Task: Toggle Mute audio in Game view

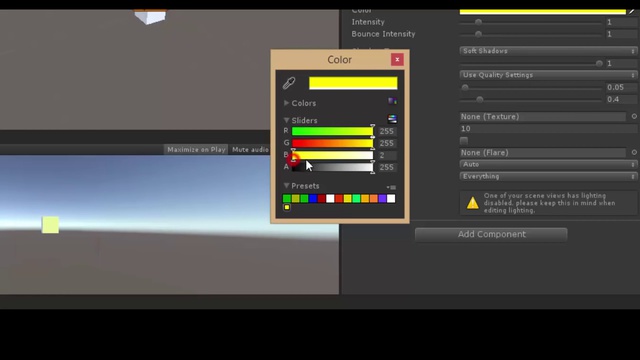Action: [x=250, y=149]
